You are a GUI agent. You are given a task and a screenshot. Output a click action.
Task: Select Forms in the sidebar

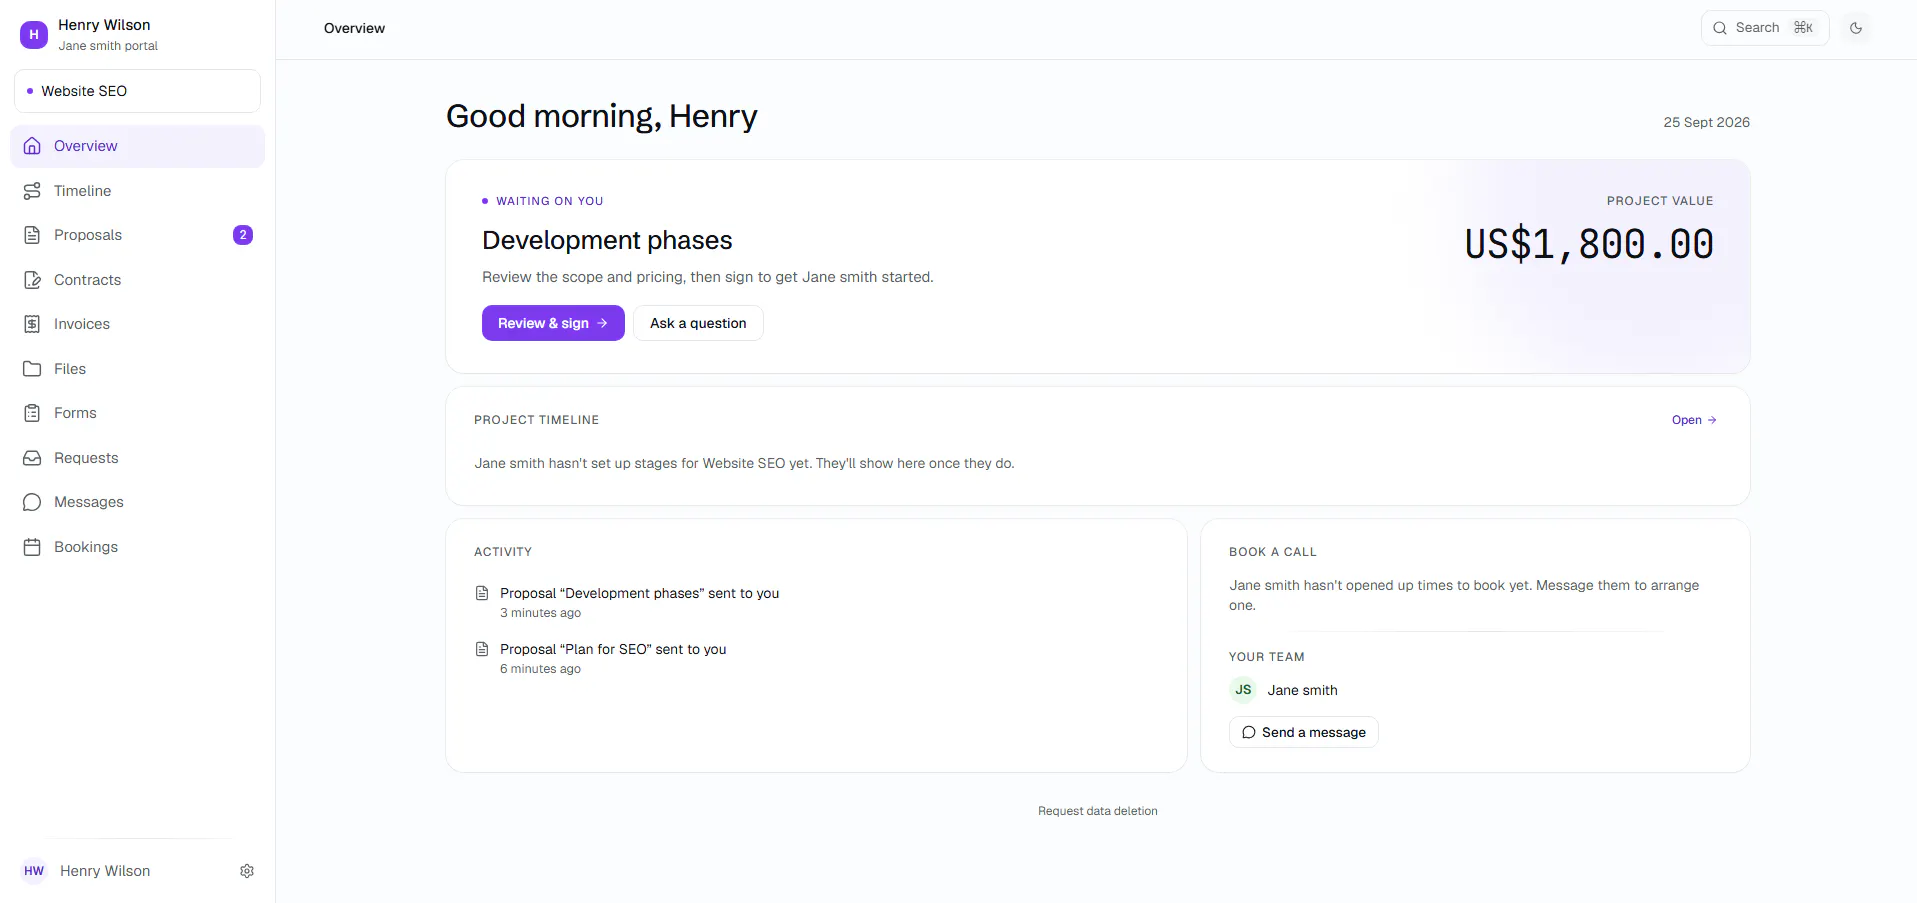(x=137, y=413)
